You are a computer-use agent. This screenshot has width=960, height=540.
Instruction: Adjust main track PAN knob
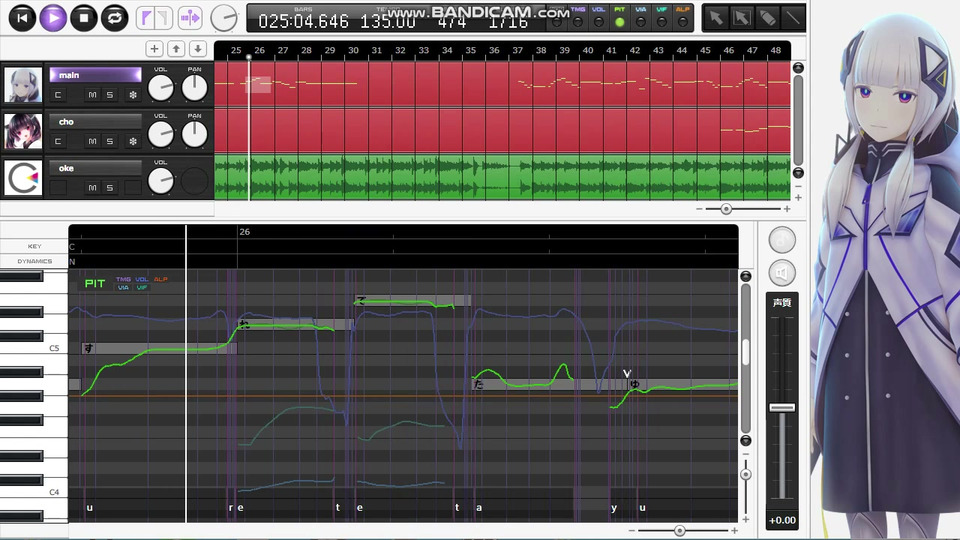pyautogui.click(x=195, y=88)
